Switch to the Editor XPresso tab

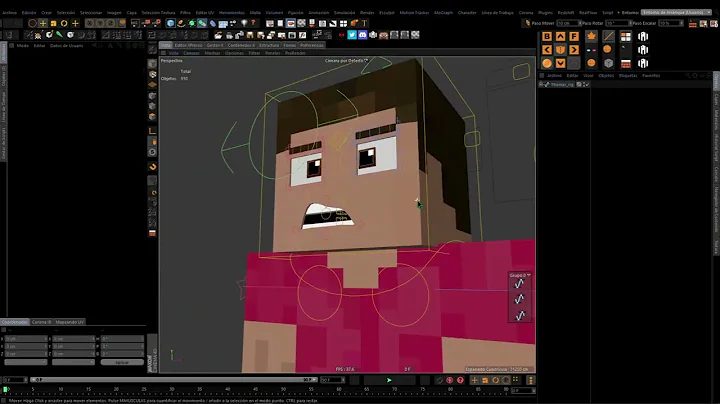(188, 45)
